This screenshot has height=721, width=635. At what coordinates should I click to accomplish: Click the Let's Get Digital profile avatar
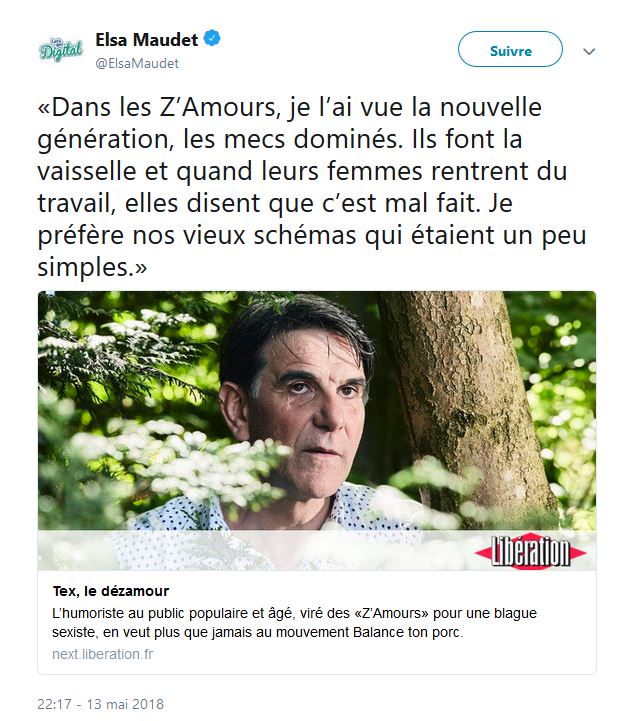61,50
